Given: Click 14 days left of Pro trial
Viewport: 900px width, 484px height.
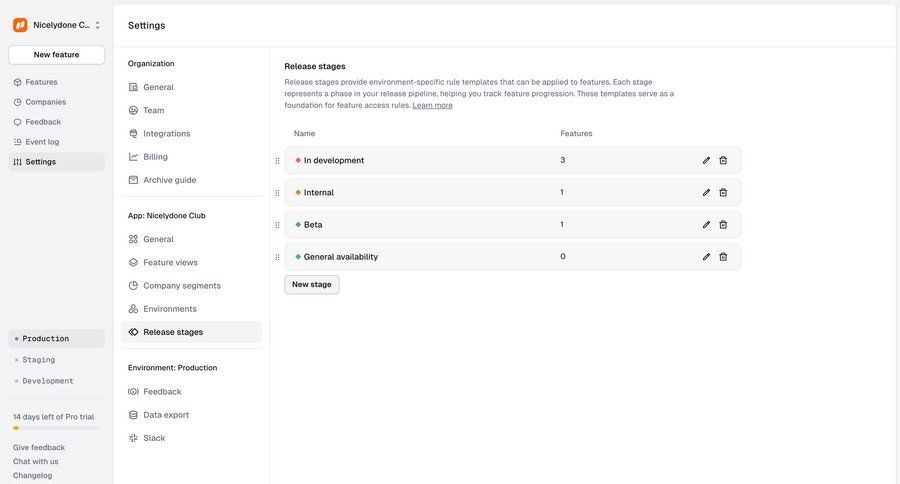Looking at the screenshot, I should tap(53, 417).
